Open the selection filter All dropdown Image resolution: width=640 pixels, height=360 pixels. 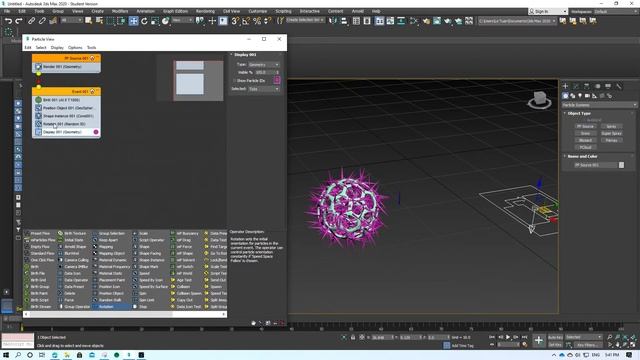point(71,20)
